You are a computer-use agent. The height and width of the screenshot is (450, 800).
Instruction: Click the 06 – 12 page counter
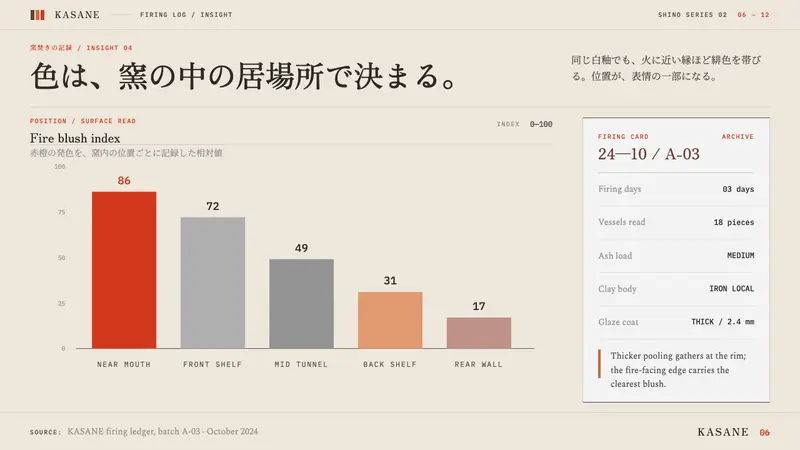(753, 15)
